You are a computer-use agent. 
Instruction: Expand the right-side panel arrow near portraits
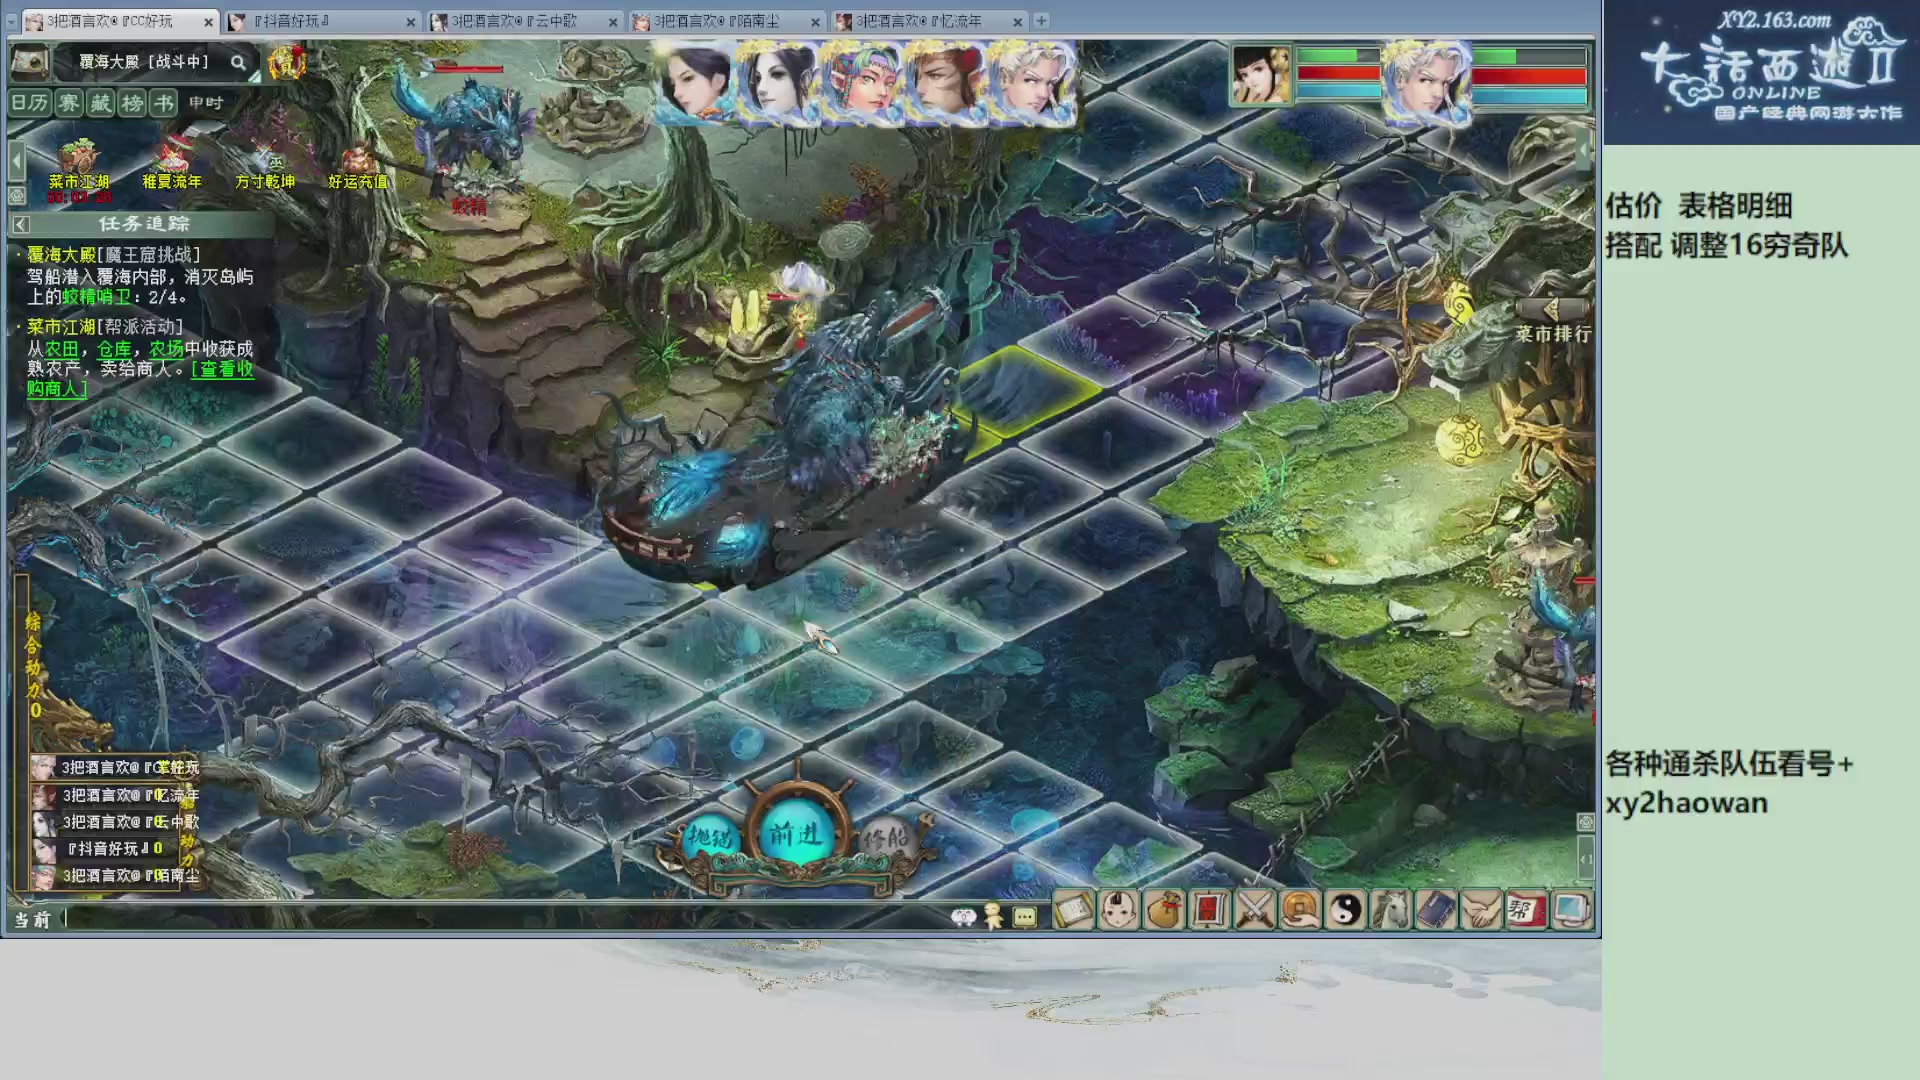click(1583, 150)
